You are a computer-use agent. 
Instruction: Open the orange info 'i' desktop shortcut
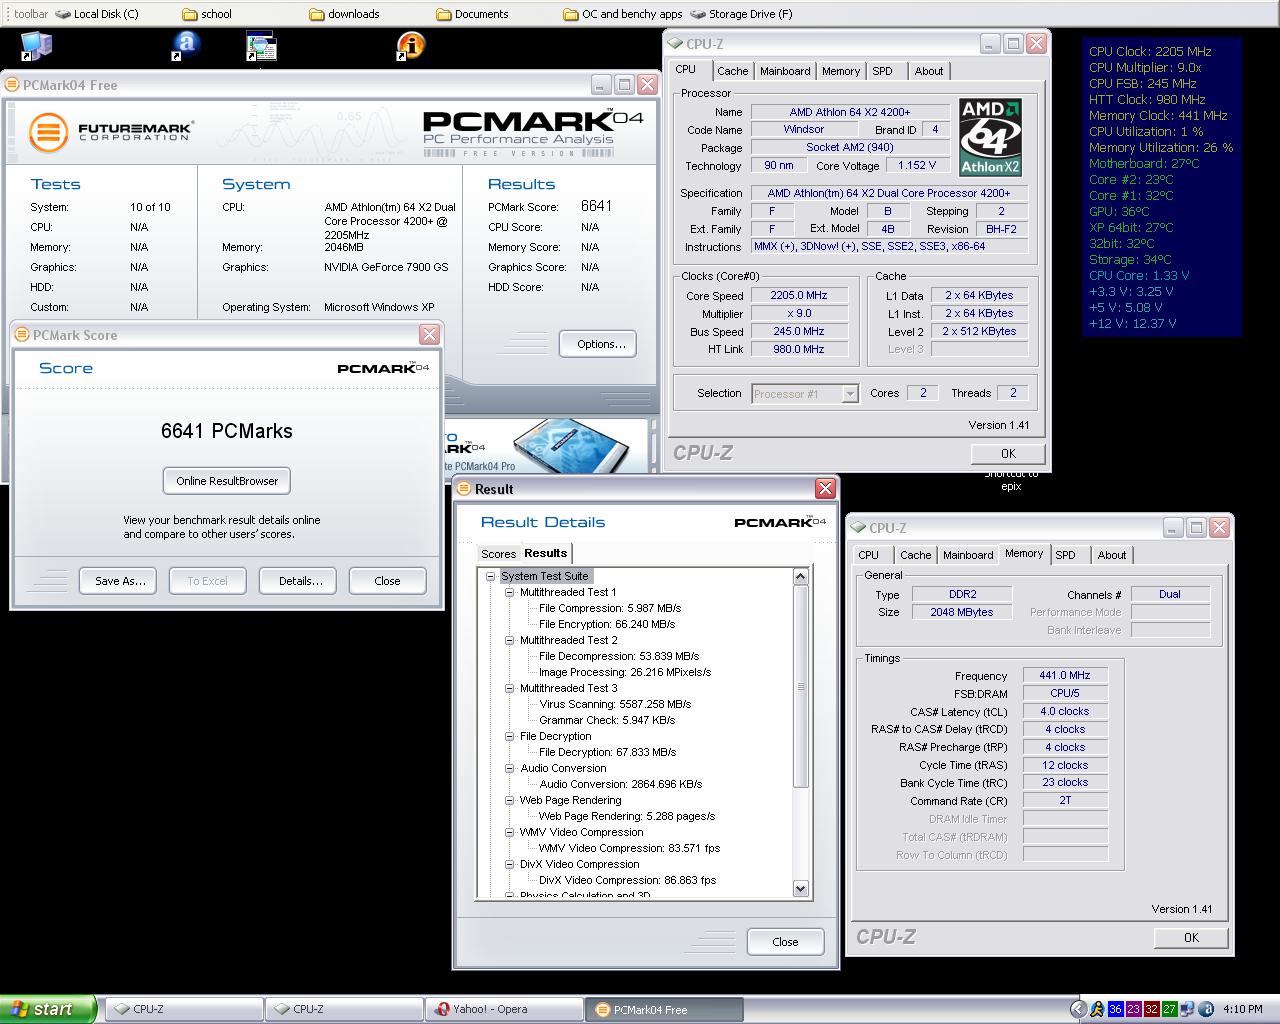point(410,46)
